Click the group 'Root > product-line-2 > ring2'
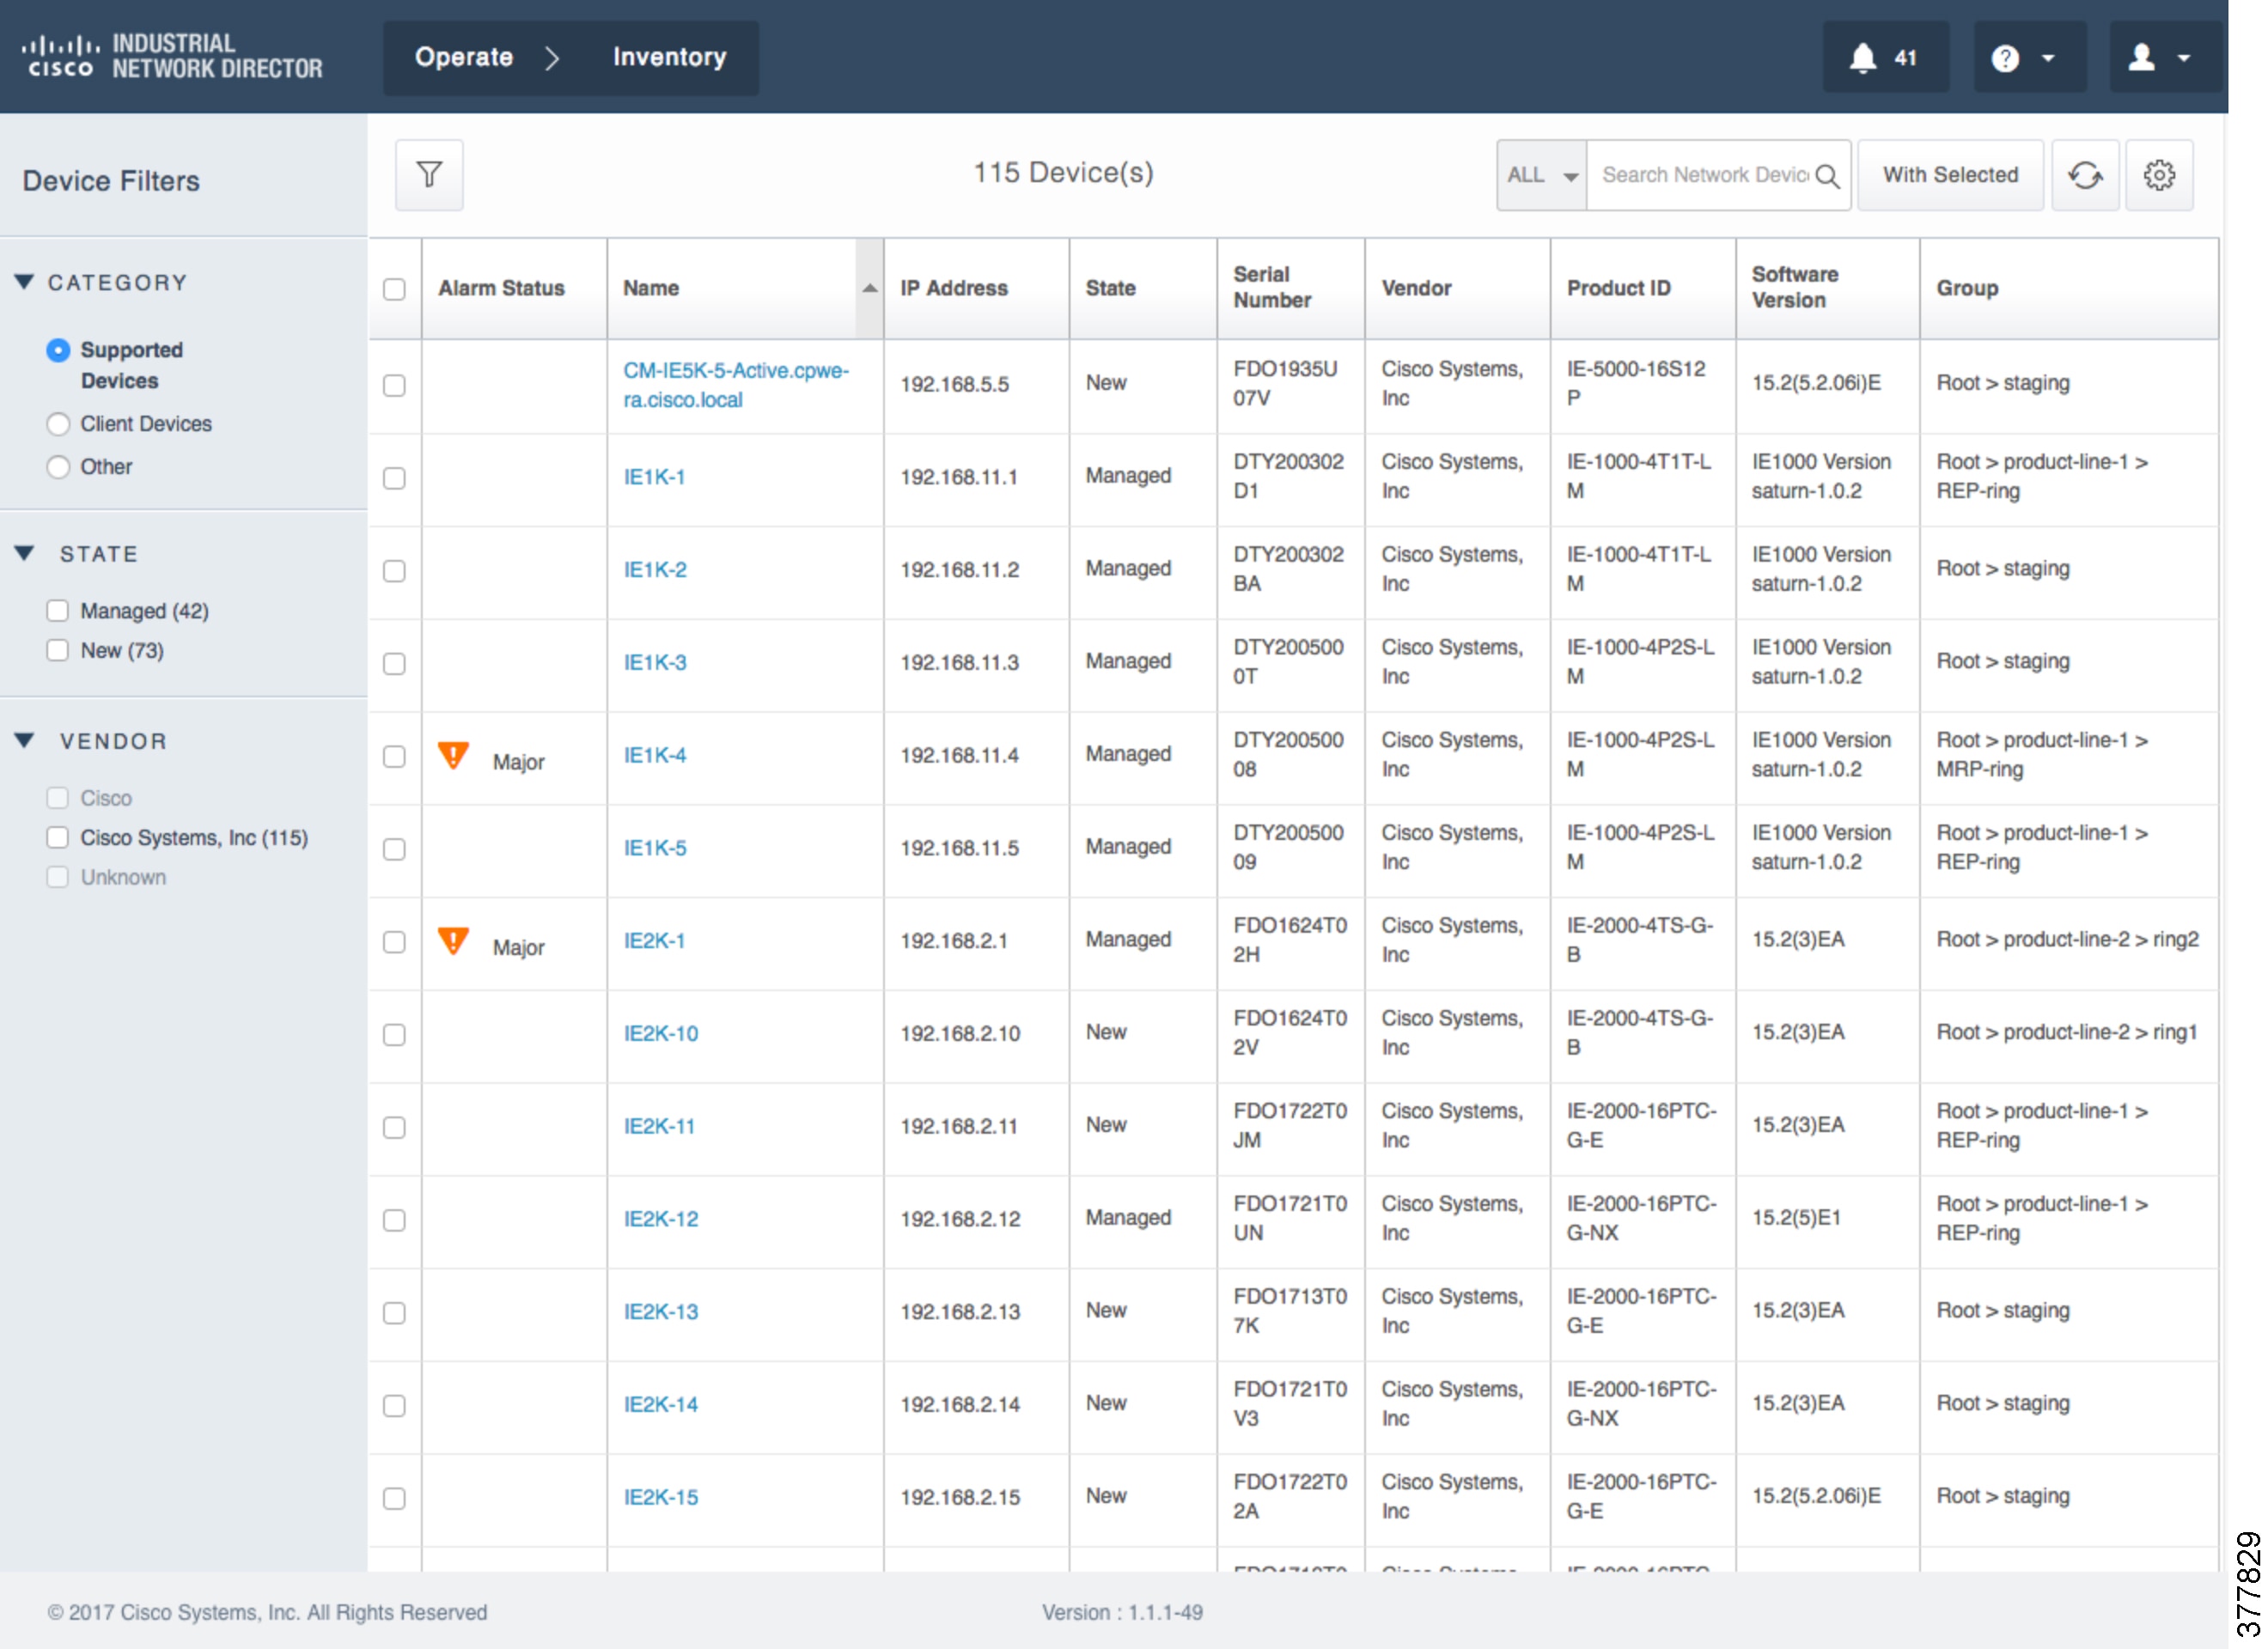Viewport: 2268px width, 1649px height. point(2067,940)
